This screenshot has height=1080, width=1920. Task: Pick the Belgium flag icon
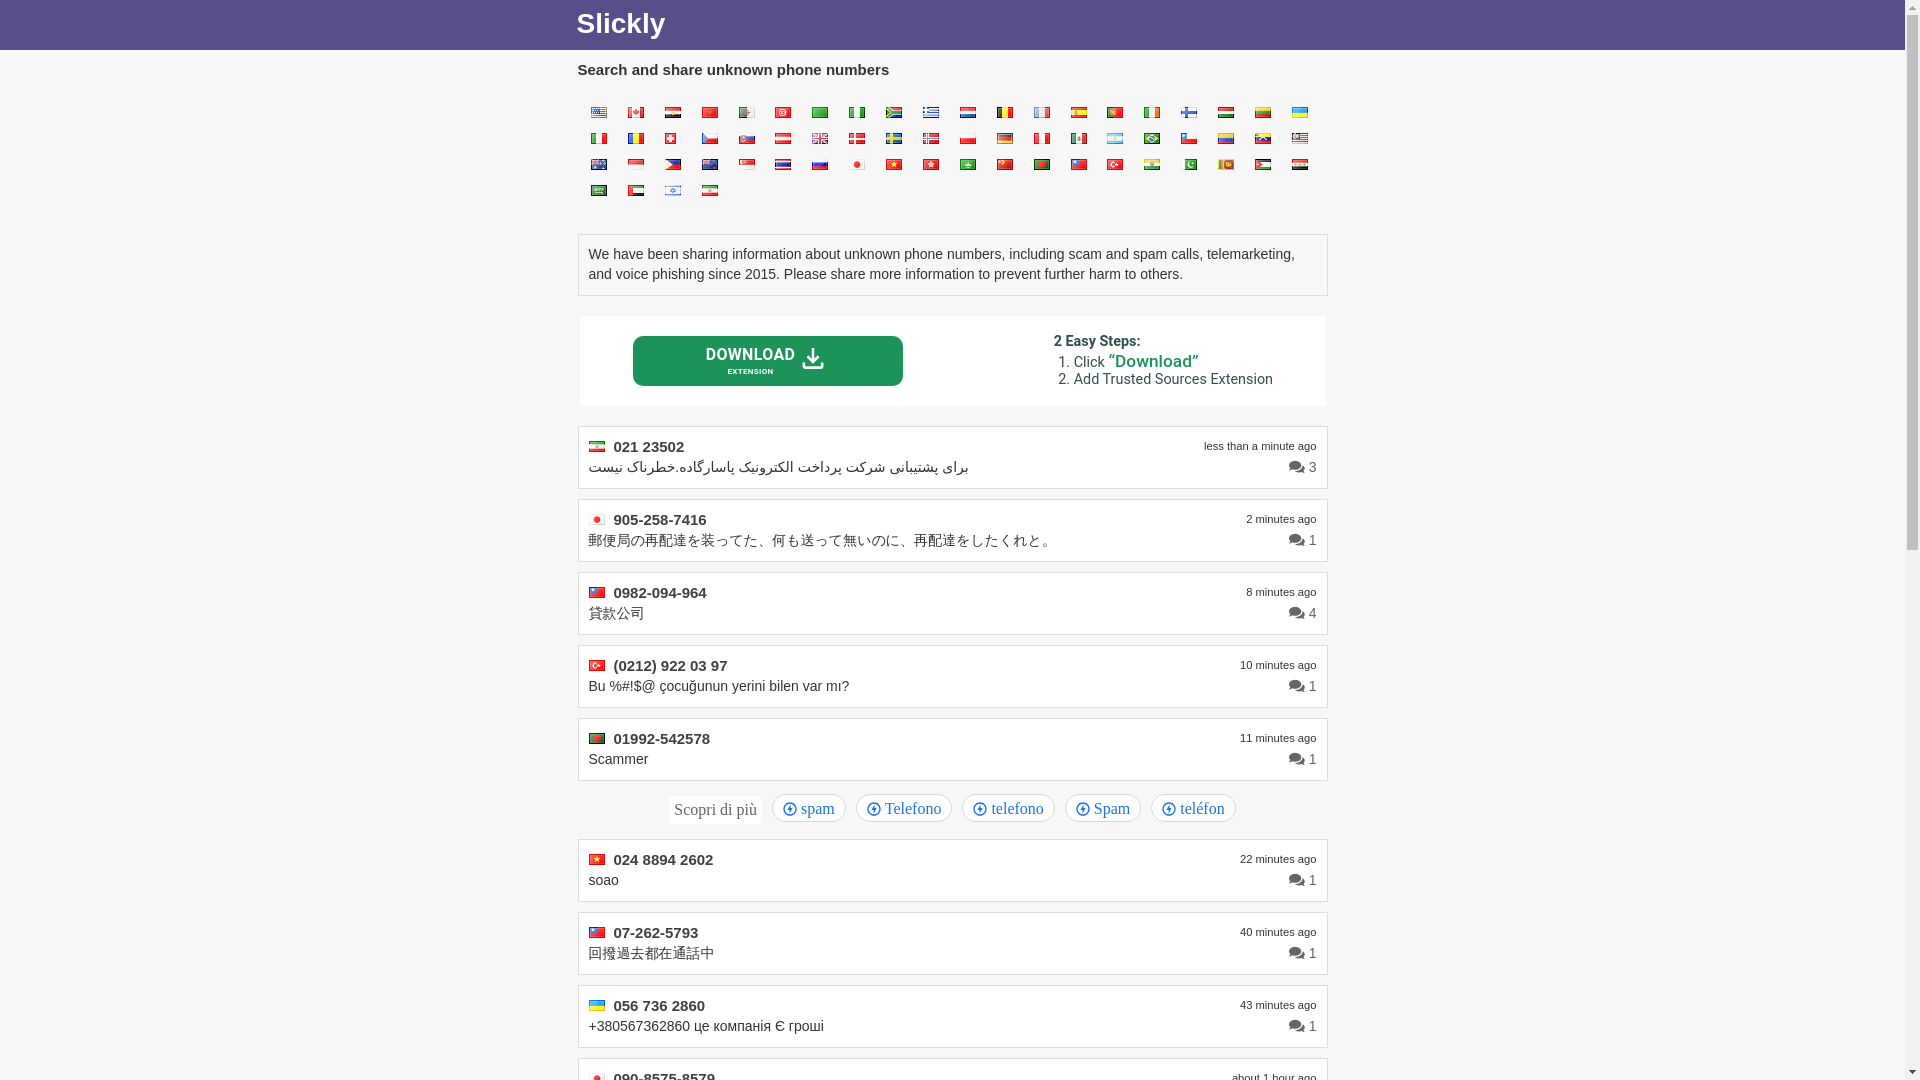point(1004,112)
